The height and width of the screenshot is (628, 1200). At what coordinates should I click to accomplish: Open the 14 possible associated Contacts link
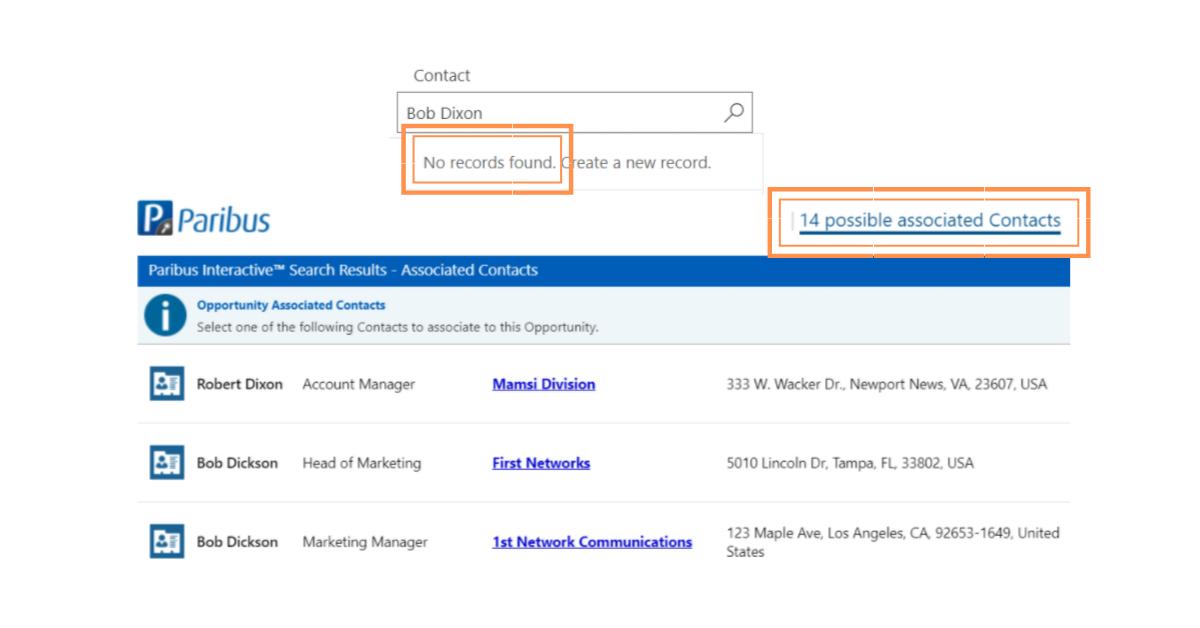pyautogui.click(x=930, y=220)
